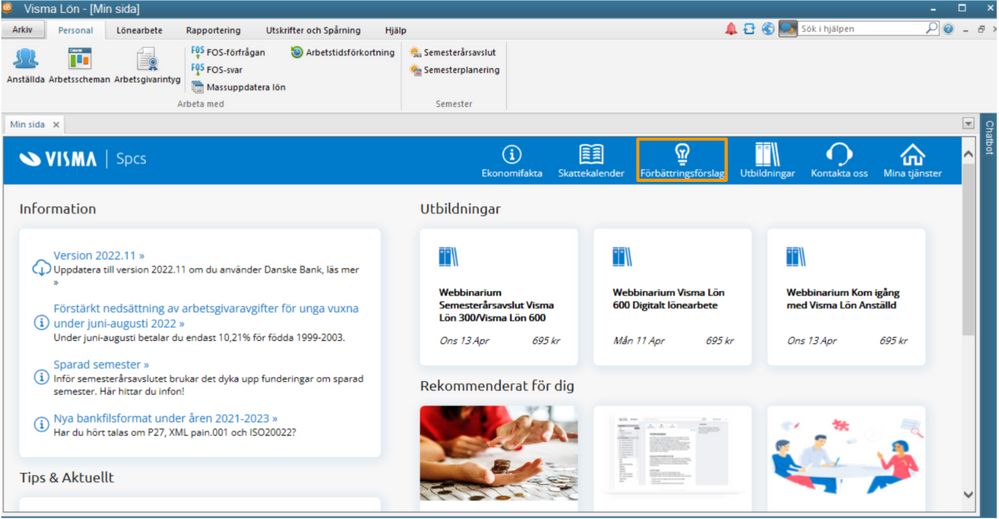Open Ekonomifakta from the blue header

pyautogui.click(x=512, y=158)
